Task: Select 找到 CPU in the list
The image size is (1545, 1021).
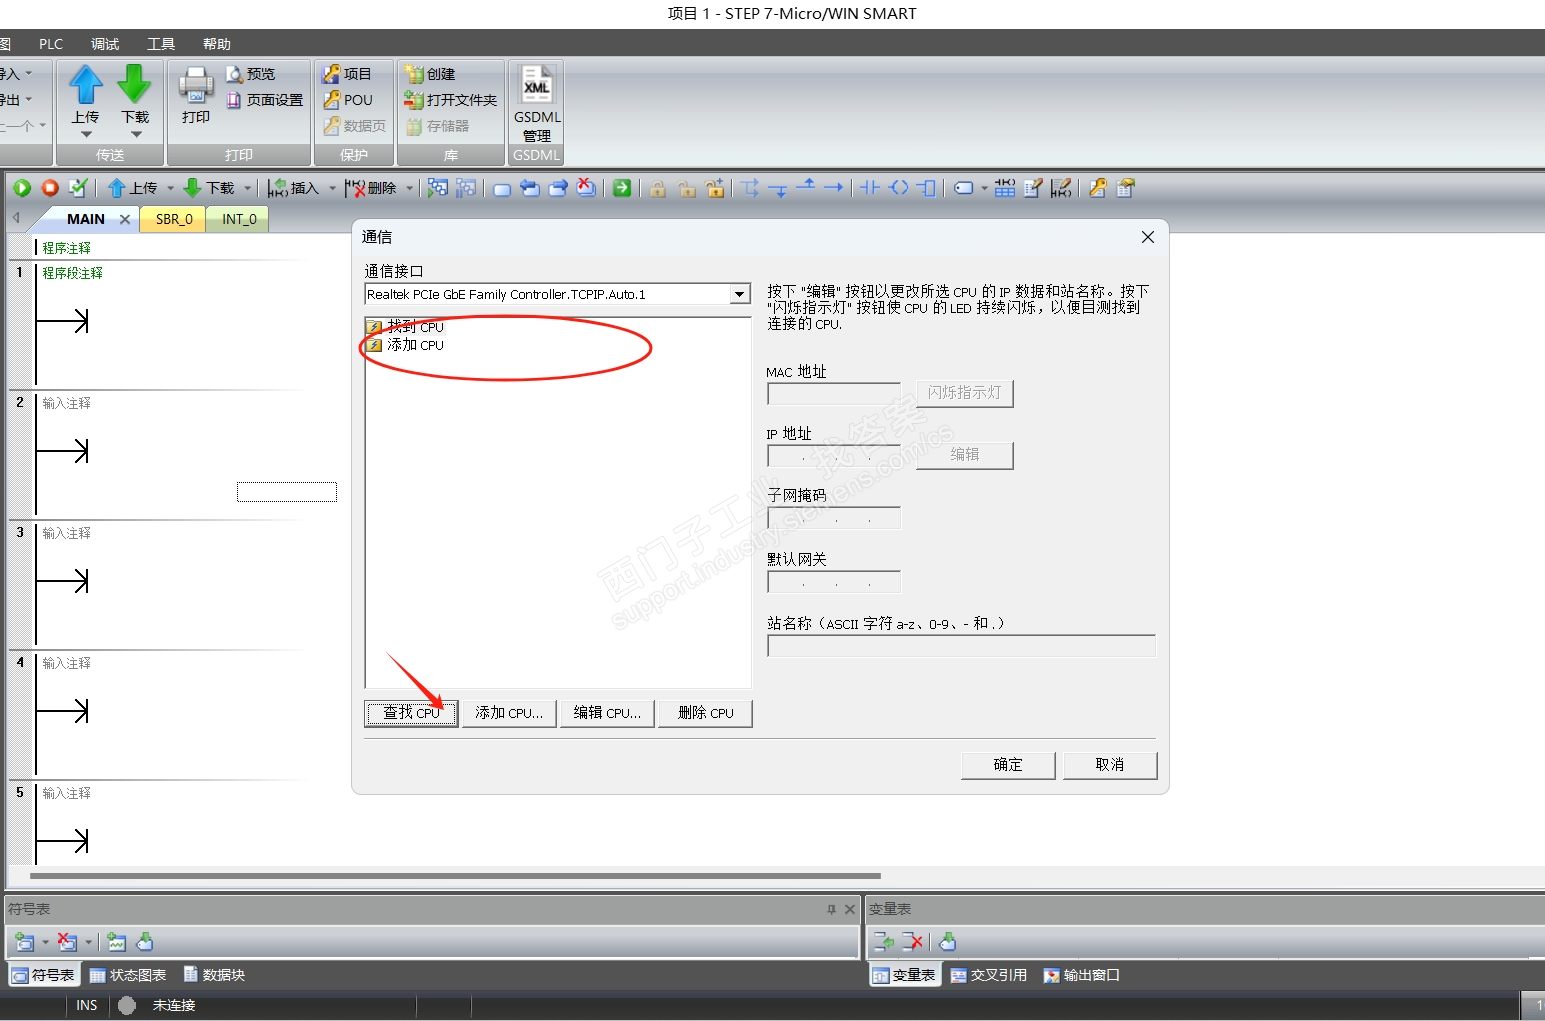Action: tap(405, 327)
